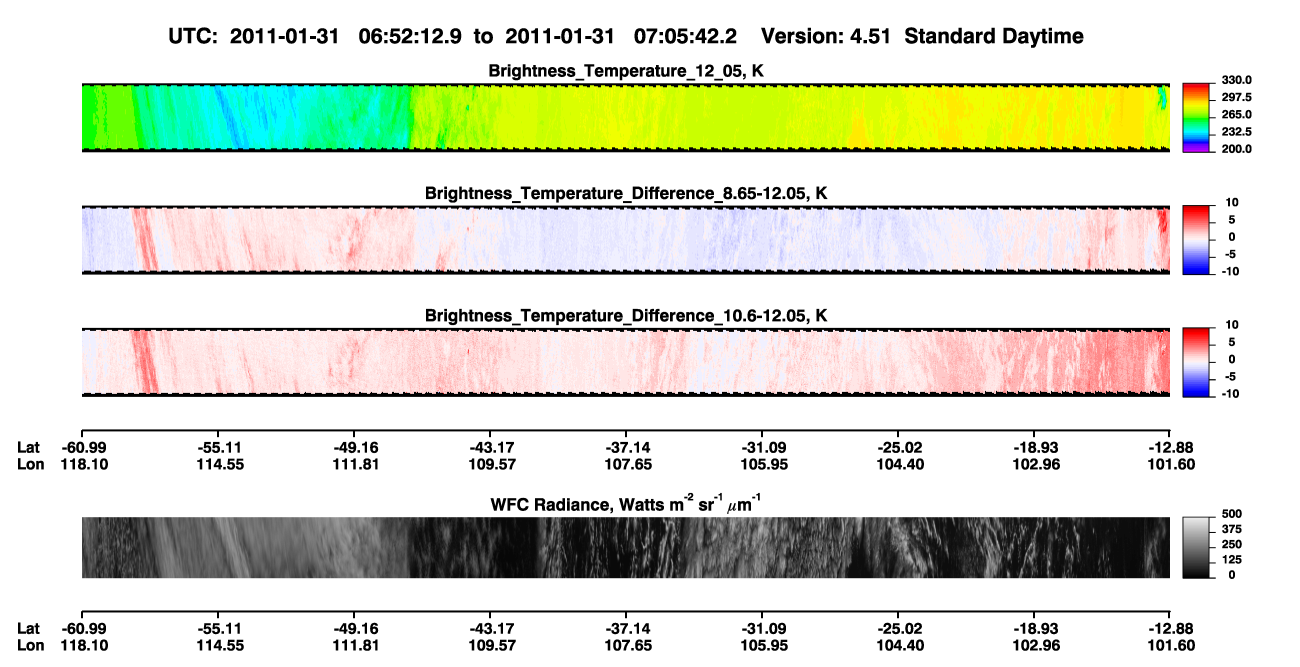Viewport: 1300px width, 667px height.
Task: Click longitude 107.65 under the WFC Radiance panel
Action: (626, 646)
